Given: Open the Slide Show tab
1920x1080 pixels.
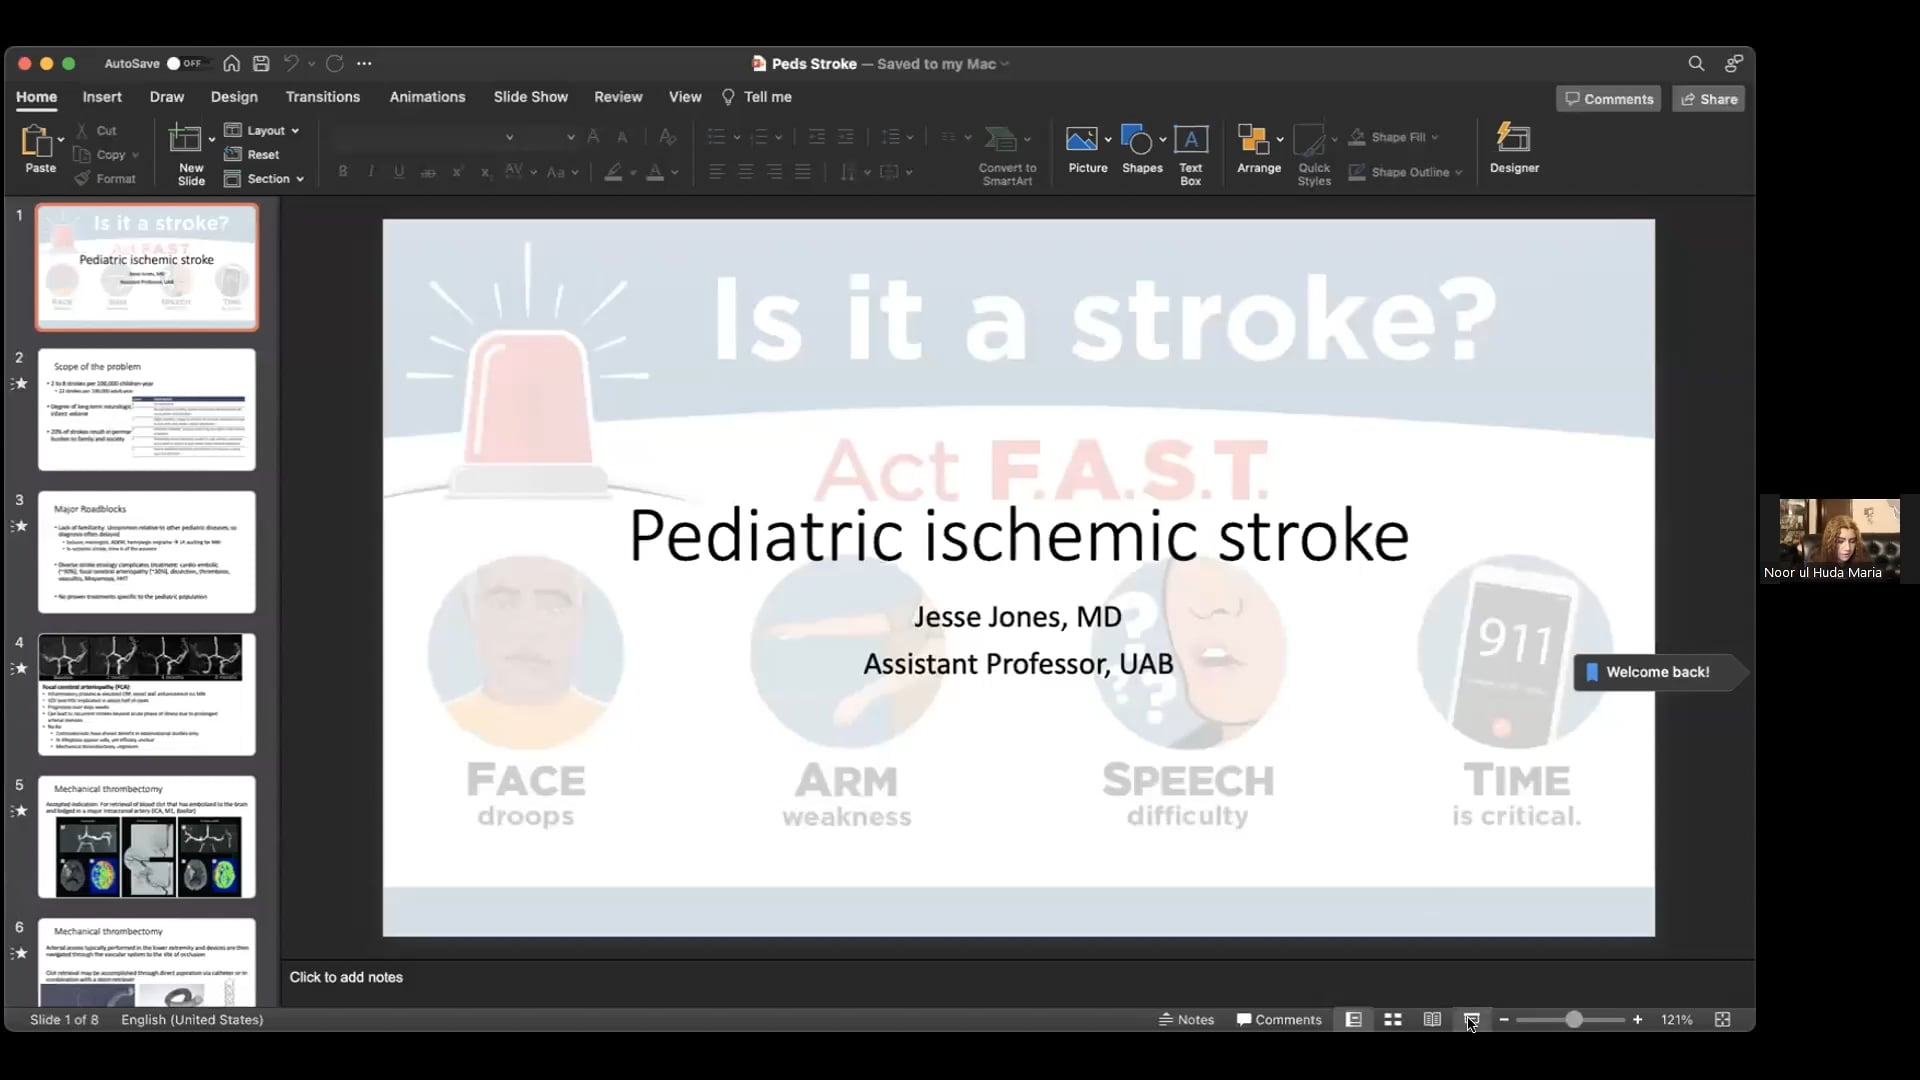Looking at the screenshot, I should (x=530, y=97).
